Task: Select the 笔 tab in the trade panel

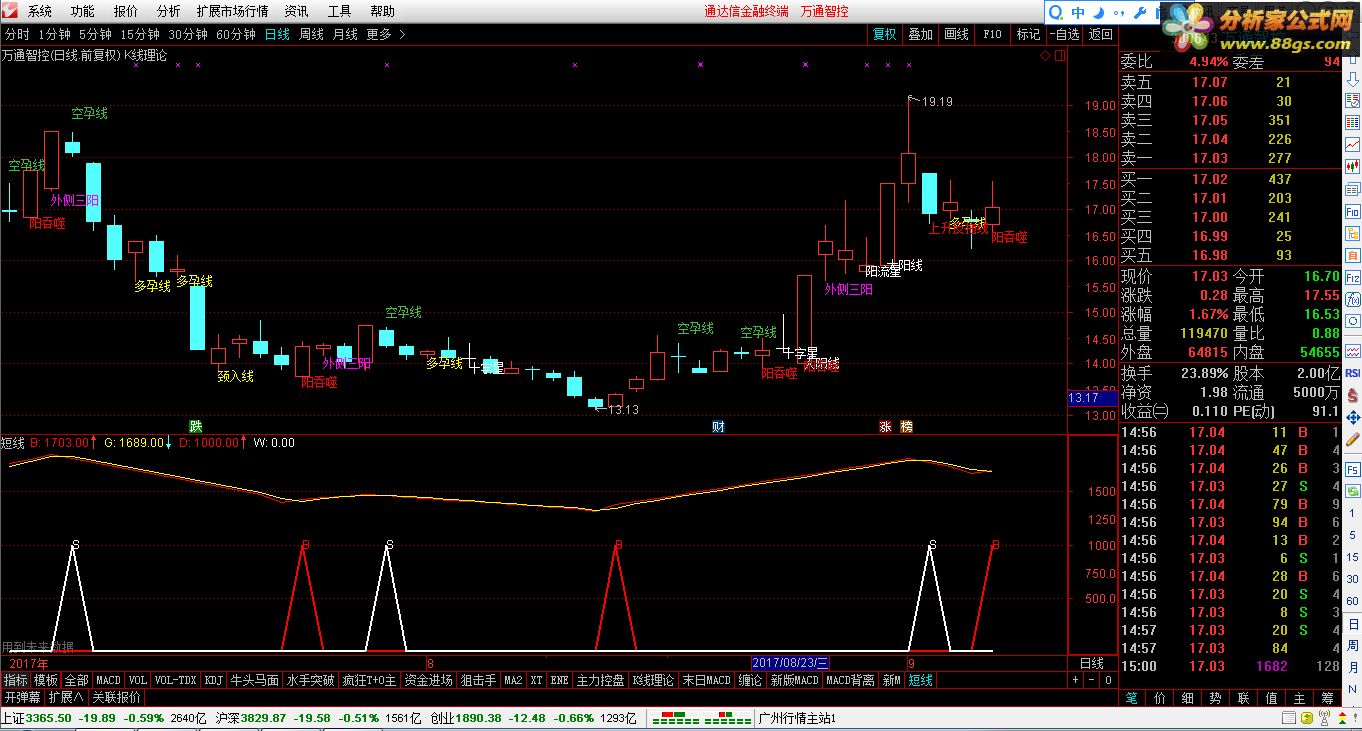Action: click(x=1131, y=698)
